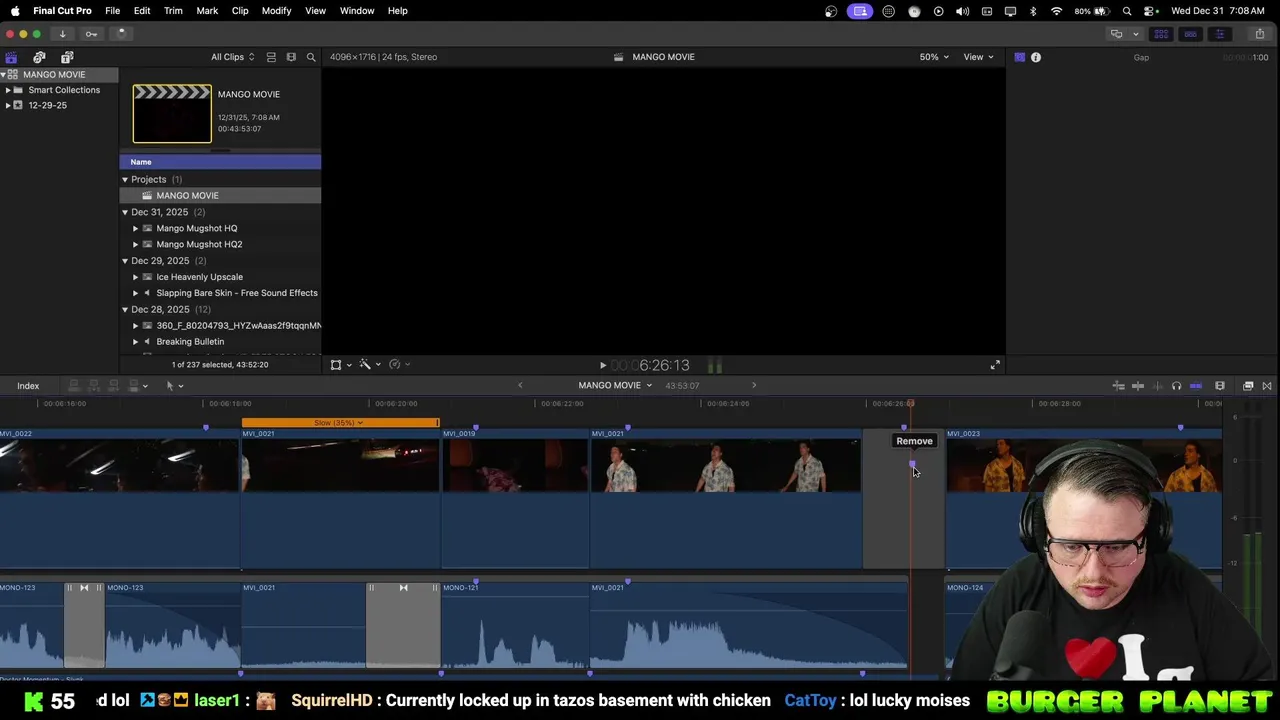Click the timeline Index button

[28, 386]
